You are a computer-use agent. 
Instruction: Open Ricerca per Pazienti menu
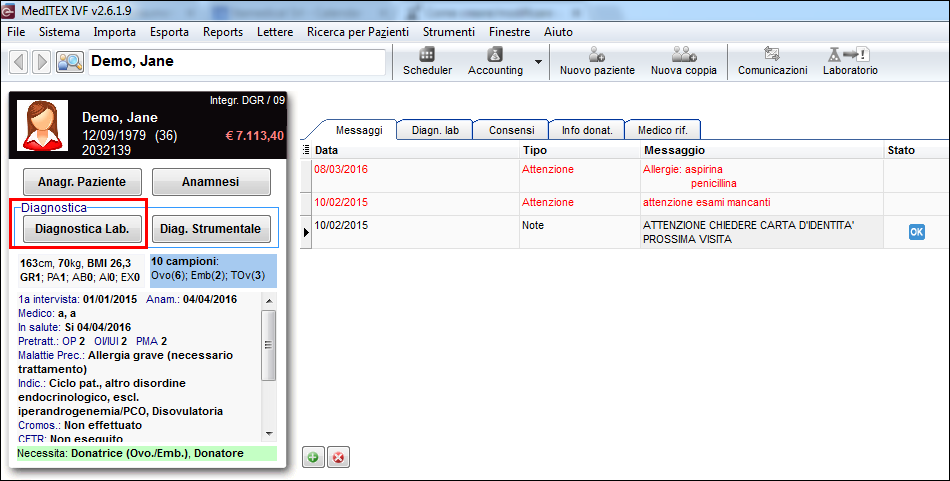357,32
